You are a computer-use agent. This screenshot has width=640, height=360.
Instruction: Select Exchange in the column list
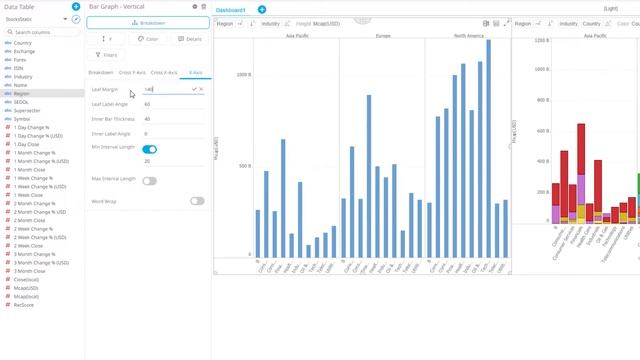point(24,51)
